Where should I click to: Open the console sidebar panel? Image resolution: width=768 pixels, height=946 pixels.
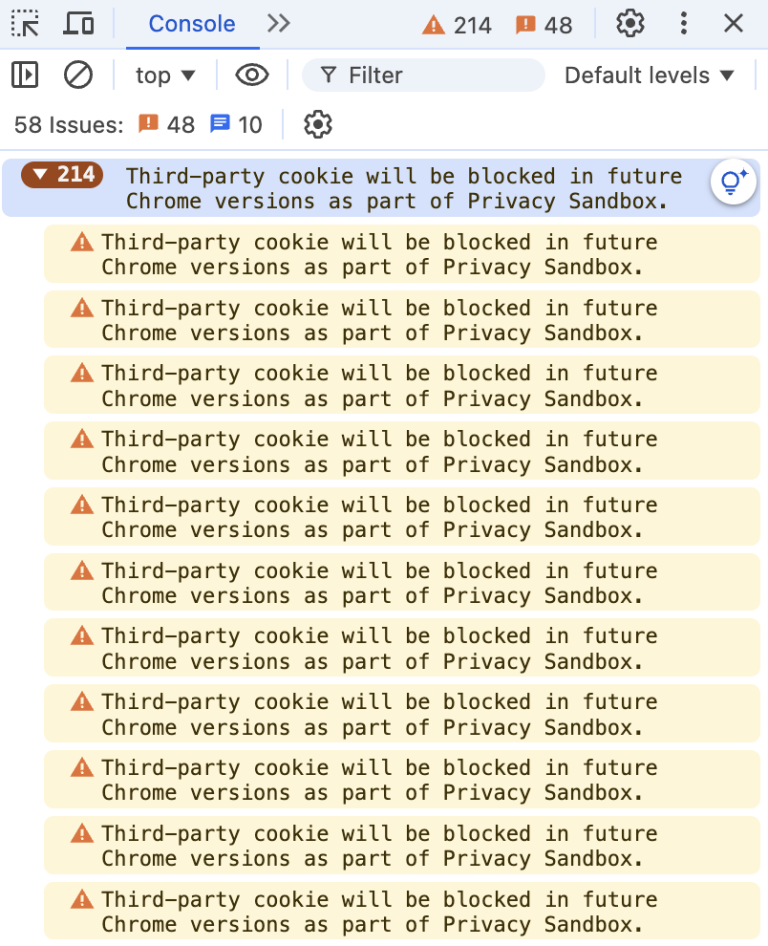(25, 74)
